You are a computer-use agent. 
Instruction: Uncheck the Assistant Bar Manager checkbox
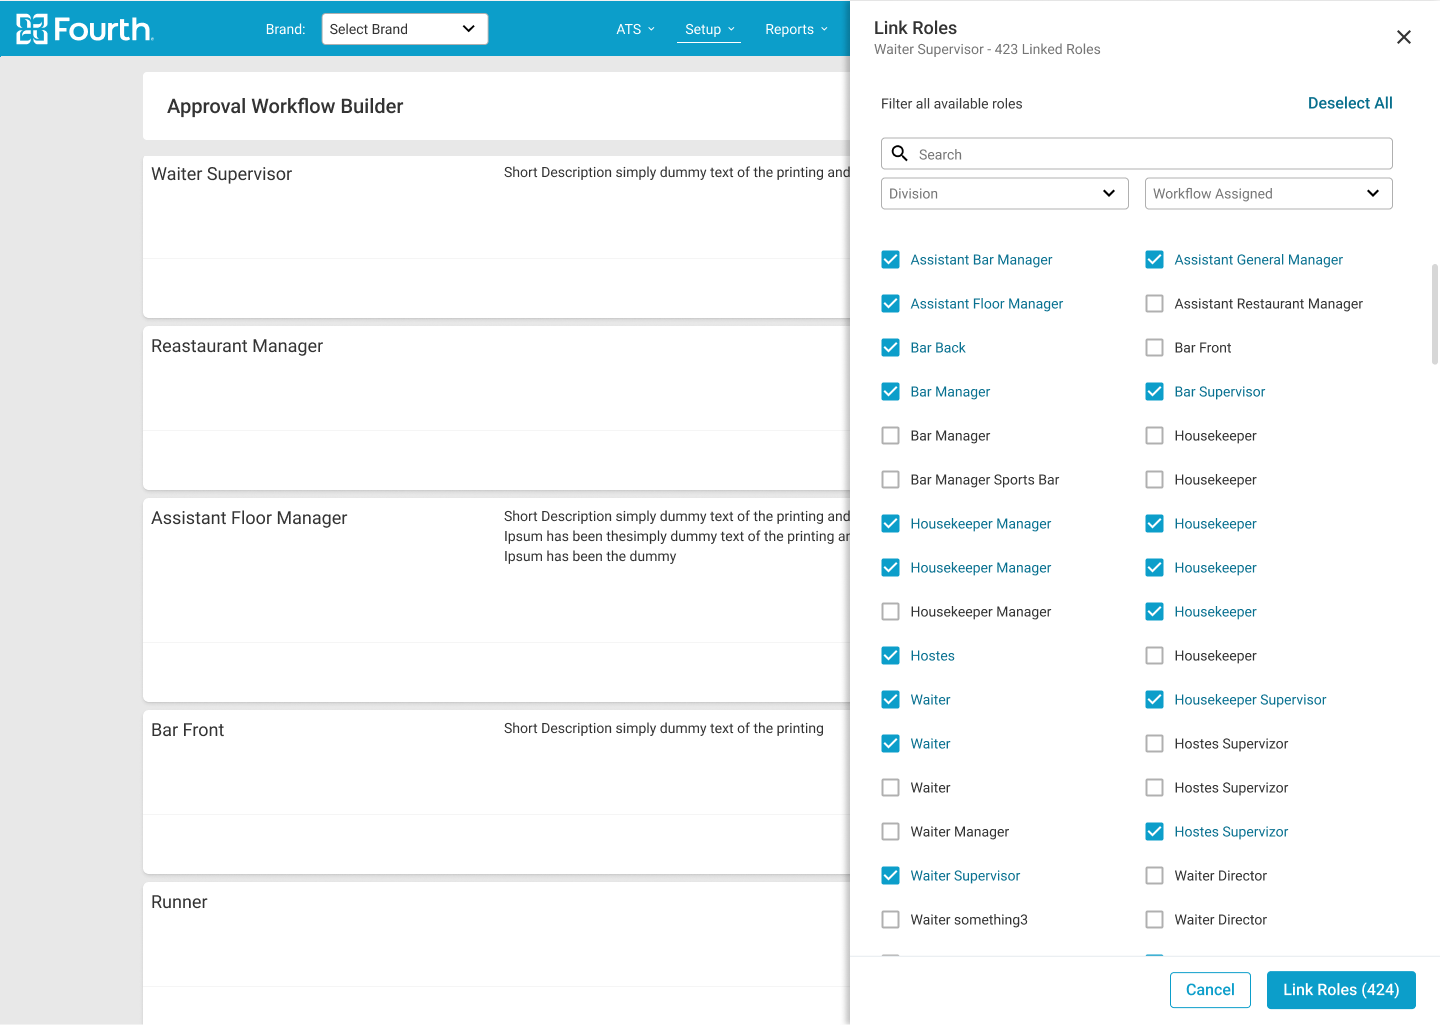[x=890, y=260]
